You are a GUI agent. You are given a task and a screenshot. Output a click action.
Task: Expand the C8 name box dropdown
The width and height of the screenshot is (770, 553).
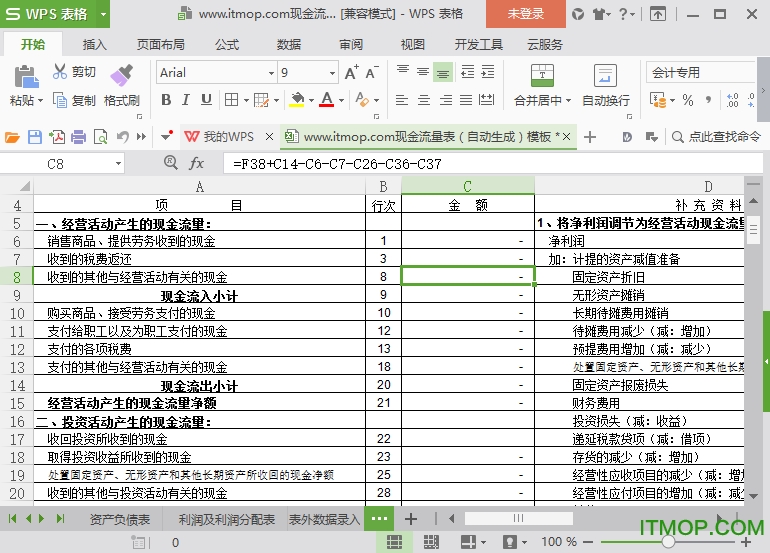tap(118, 164)
